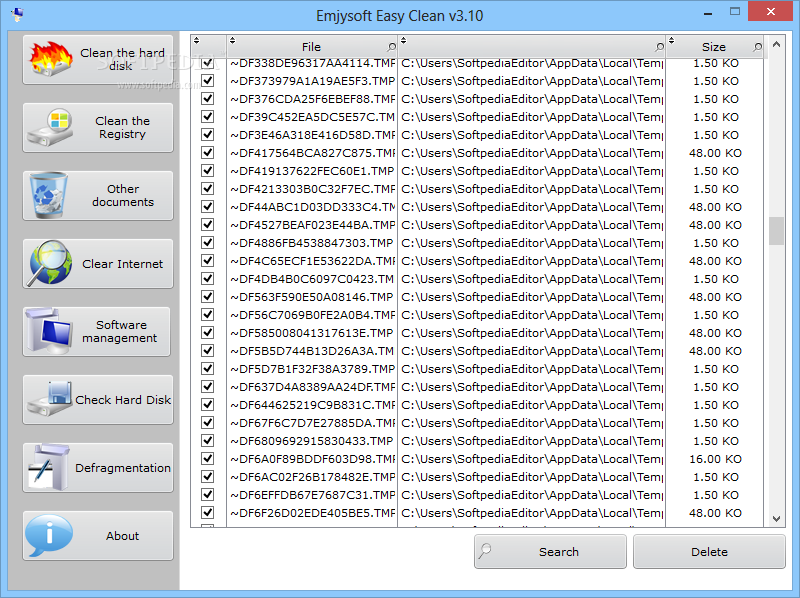Viewport: 800px width, 598px height.
Task: Maximize the Easy Clean window
Action: point(735,11)
